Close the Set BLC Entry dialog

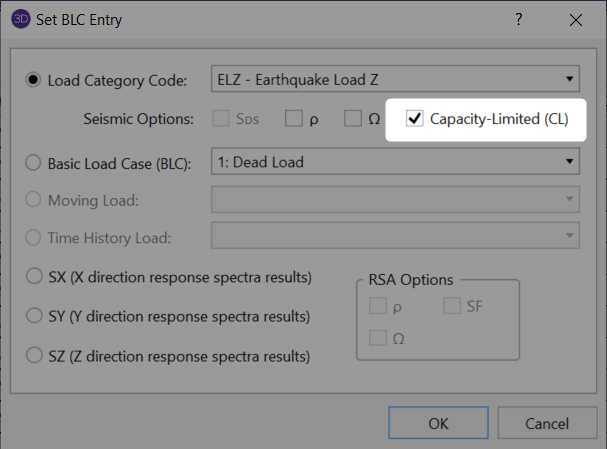575,20
